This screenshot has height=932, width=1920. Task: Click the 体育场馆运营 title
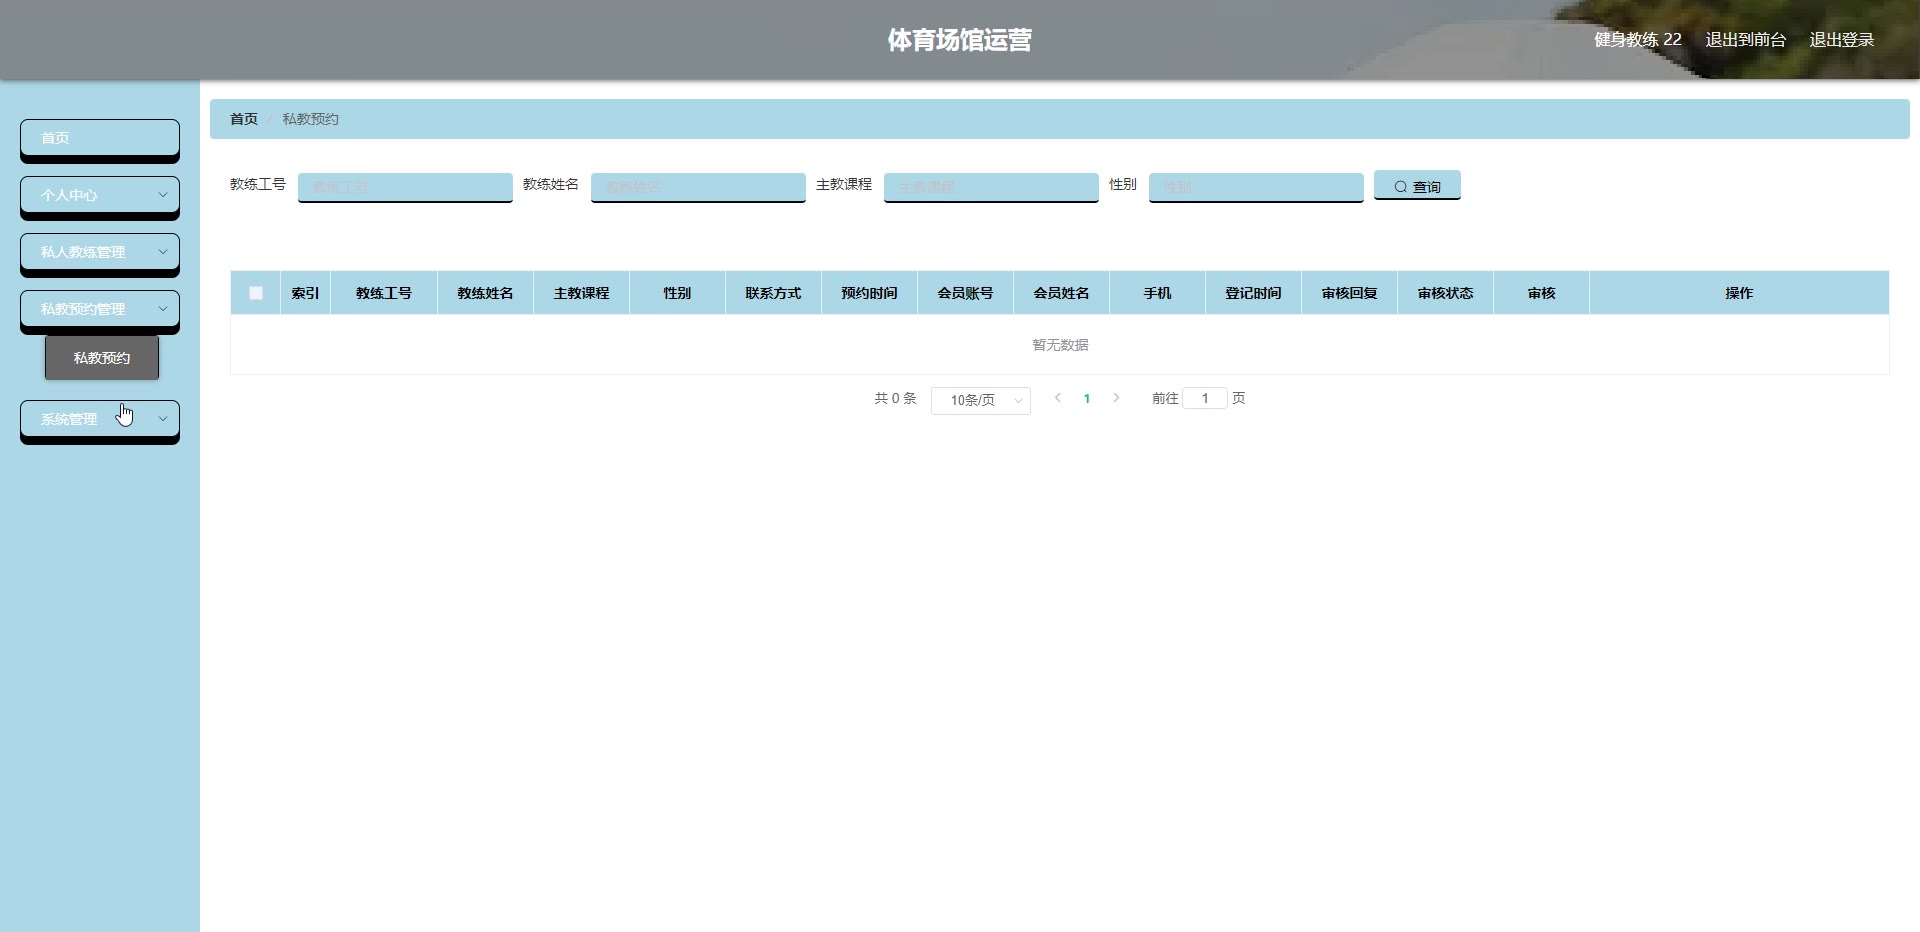959,40
